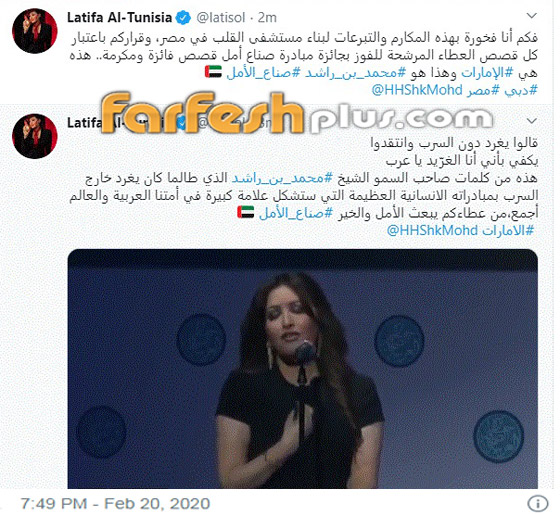
Task: Expand second tweet options chevron
Action: [532, 121]
